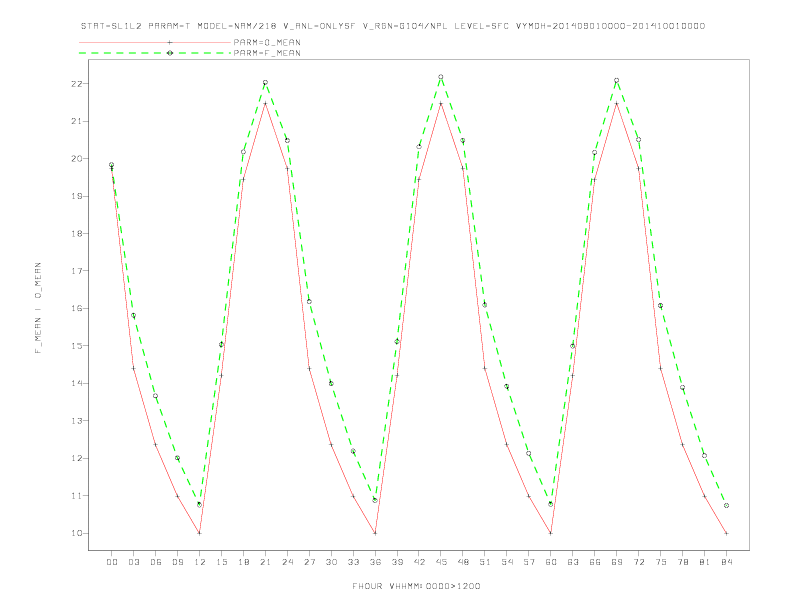Click the O_MEAN plus marker at hour 12

pyautogui.click(x=200, y=533)
